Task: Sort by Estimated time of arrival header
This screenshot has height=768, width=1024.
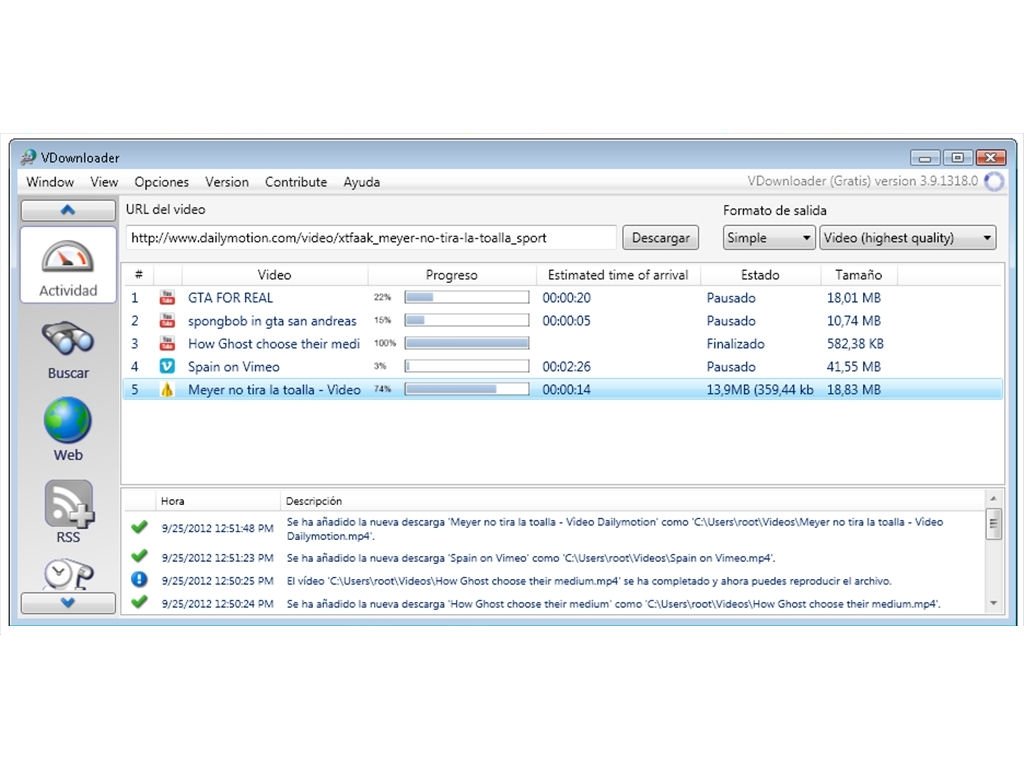Action: (x=618, y=275)
